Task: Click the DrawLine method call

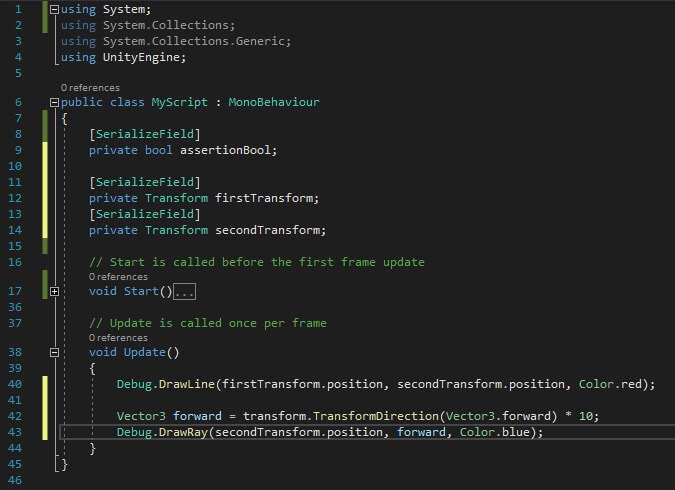Action: (184, 384)
